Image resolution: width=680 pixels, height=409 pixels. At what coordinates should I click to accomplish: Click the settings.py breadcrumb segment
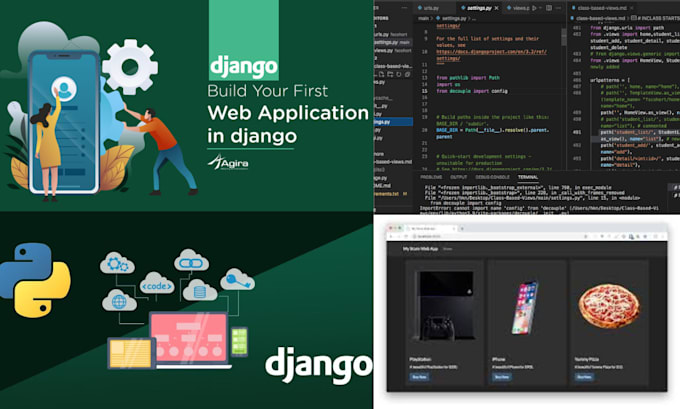click(451, 19)
